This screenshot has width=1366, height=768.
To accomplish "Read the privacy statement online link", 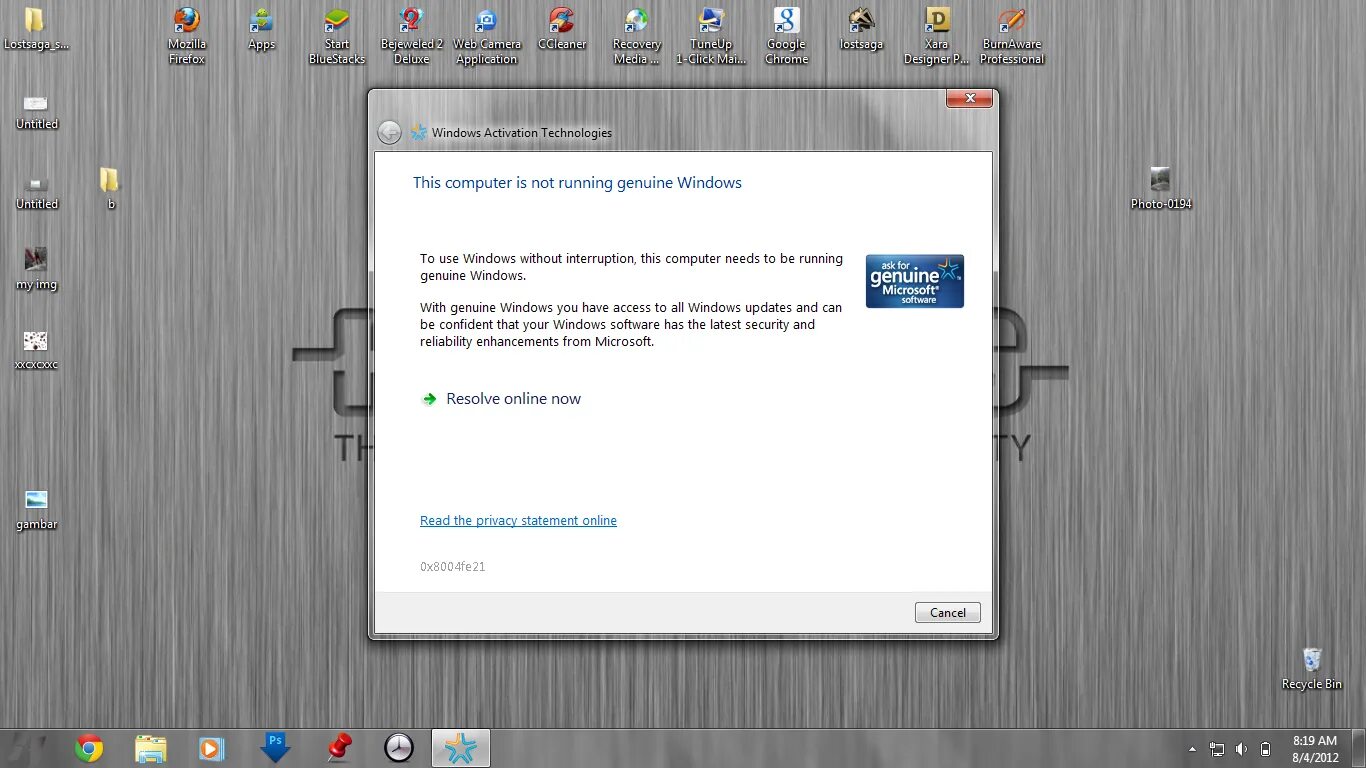I will 518,521.
